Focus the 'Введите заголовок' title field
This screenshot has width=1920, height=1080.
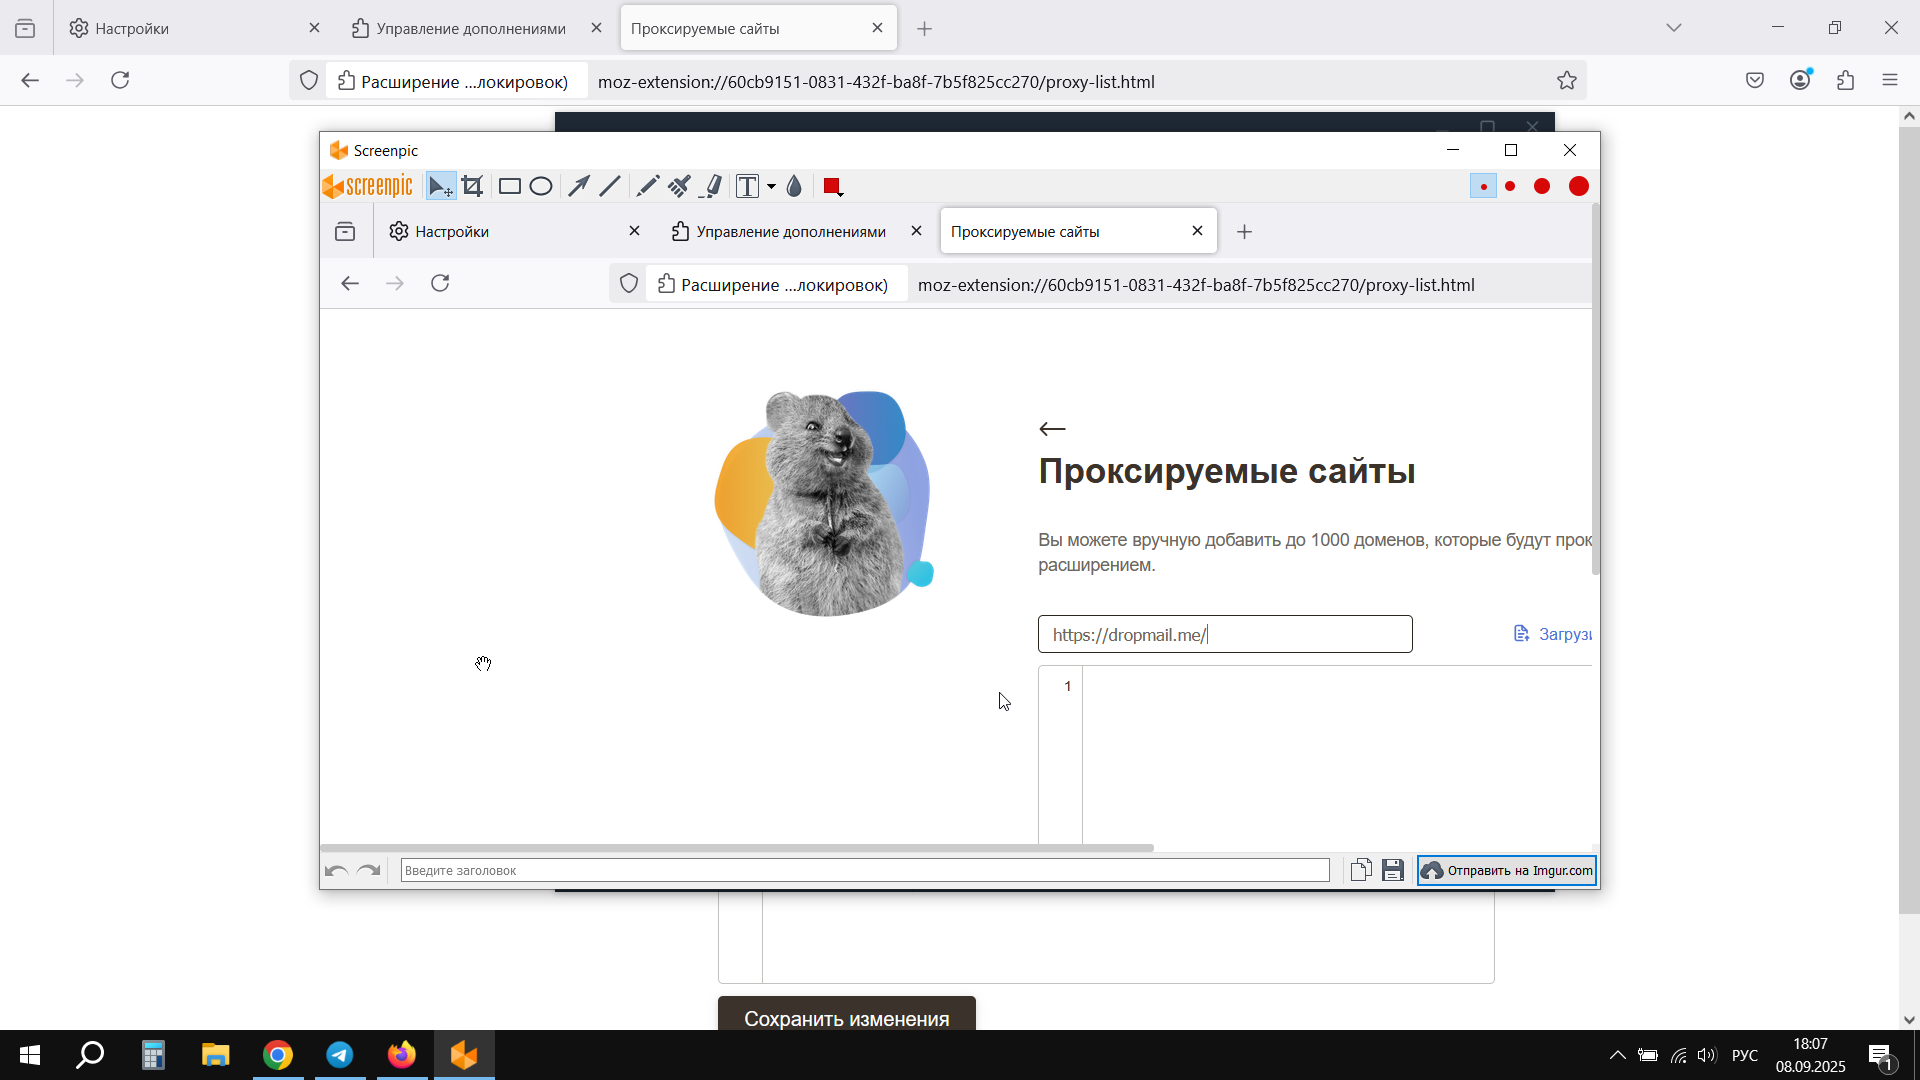pyautogui.click(x=865, y=871)
